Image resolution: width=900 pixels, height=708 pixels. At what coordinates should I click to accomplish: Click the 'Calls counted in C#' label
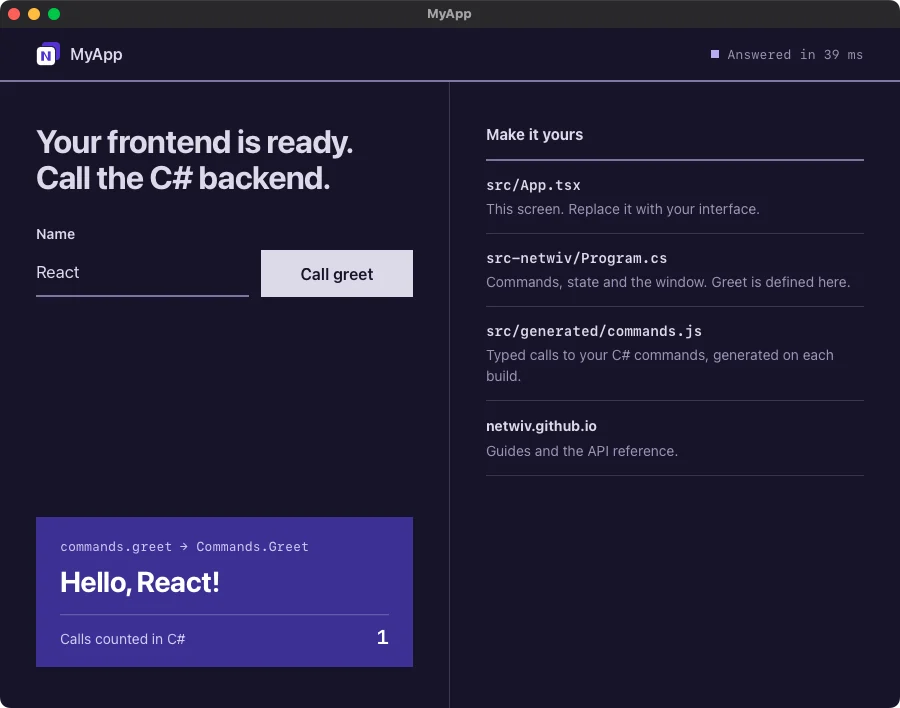(122, 639)
